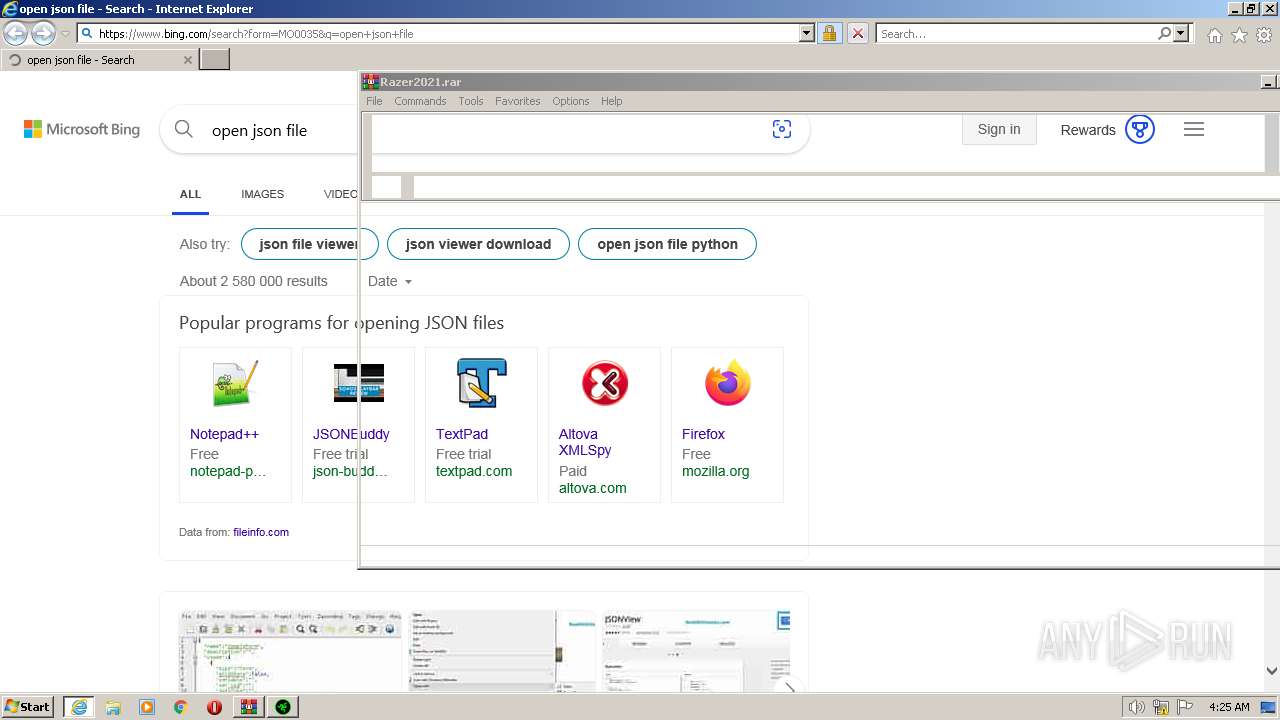
Task: Open Bing visual search camera icon
Action: click(x=782, y=129)
